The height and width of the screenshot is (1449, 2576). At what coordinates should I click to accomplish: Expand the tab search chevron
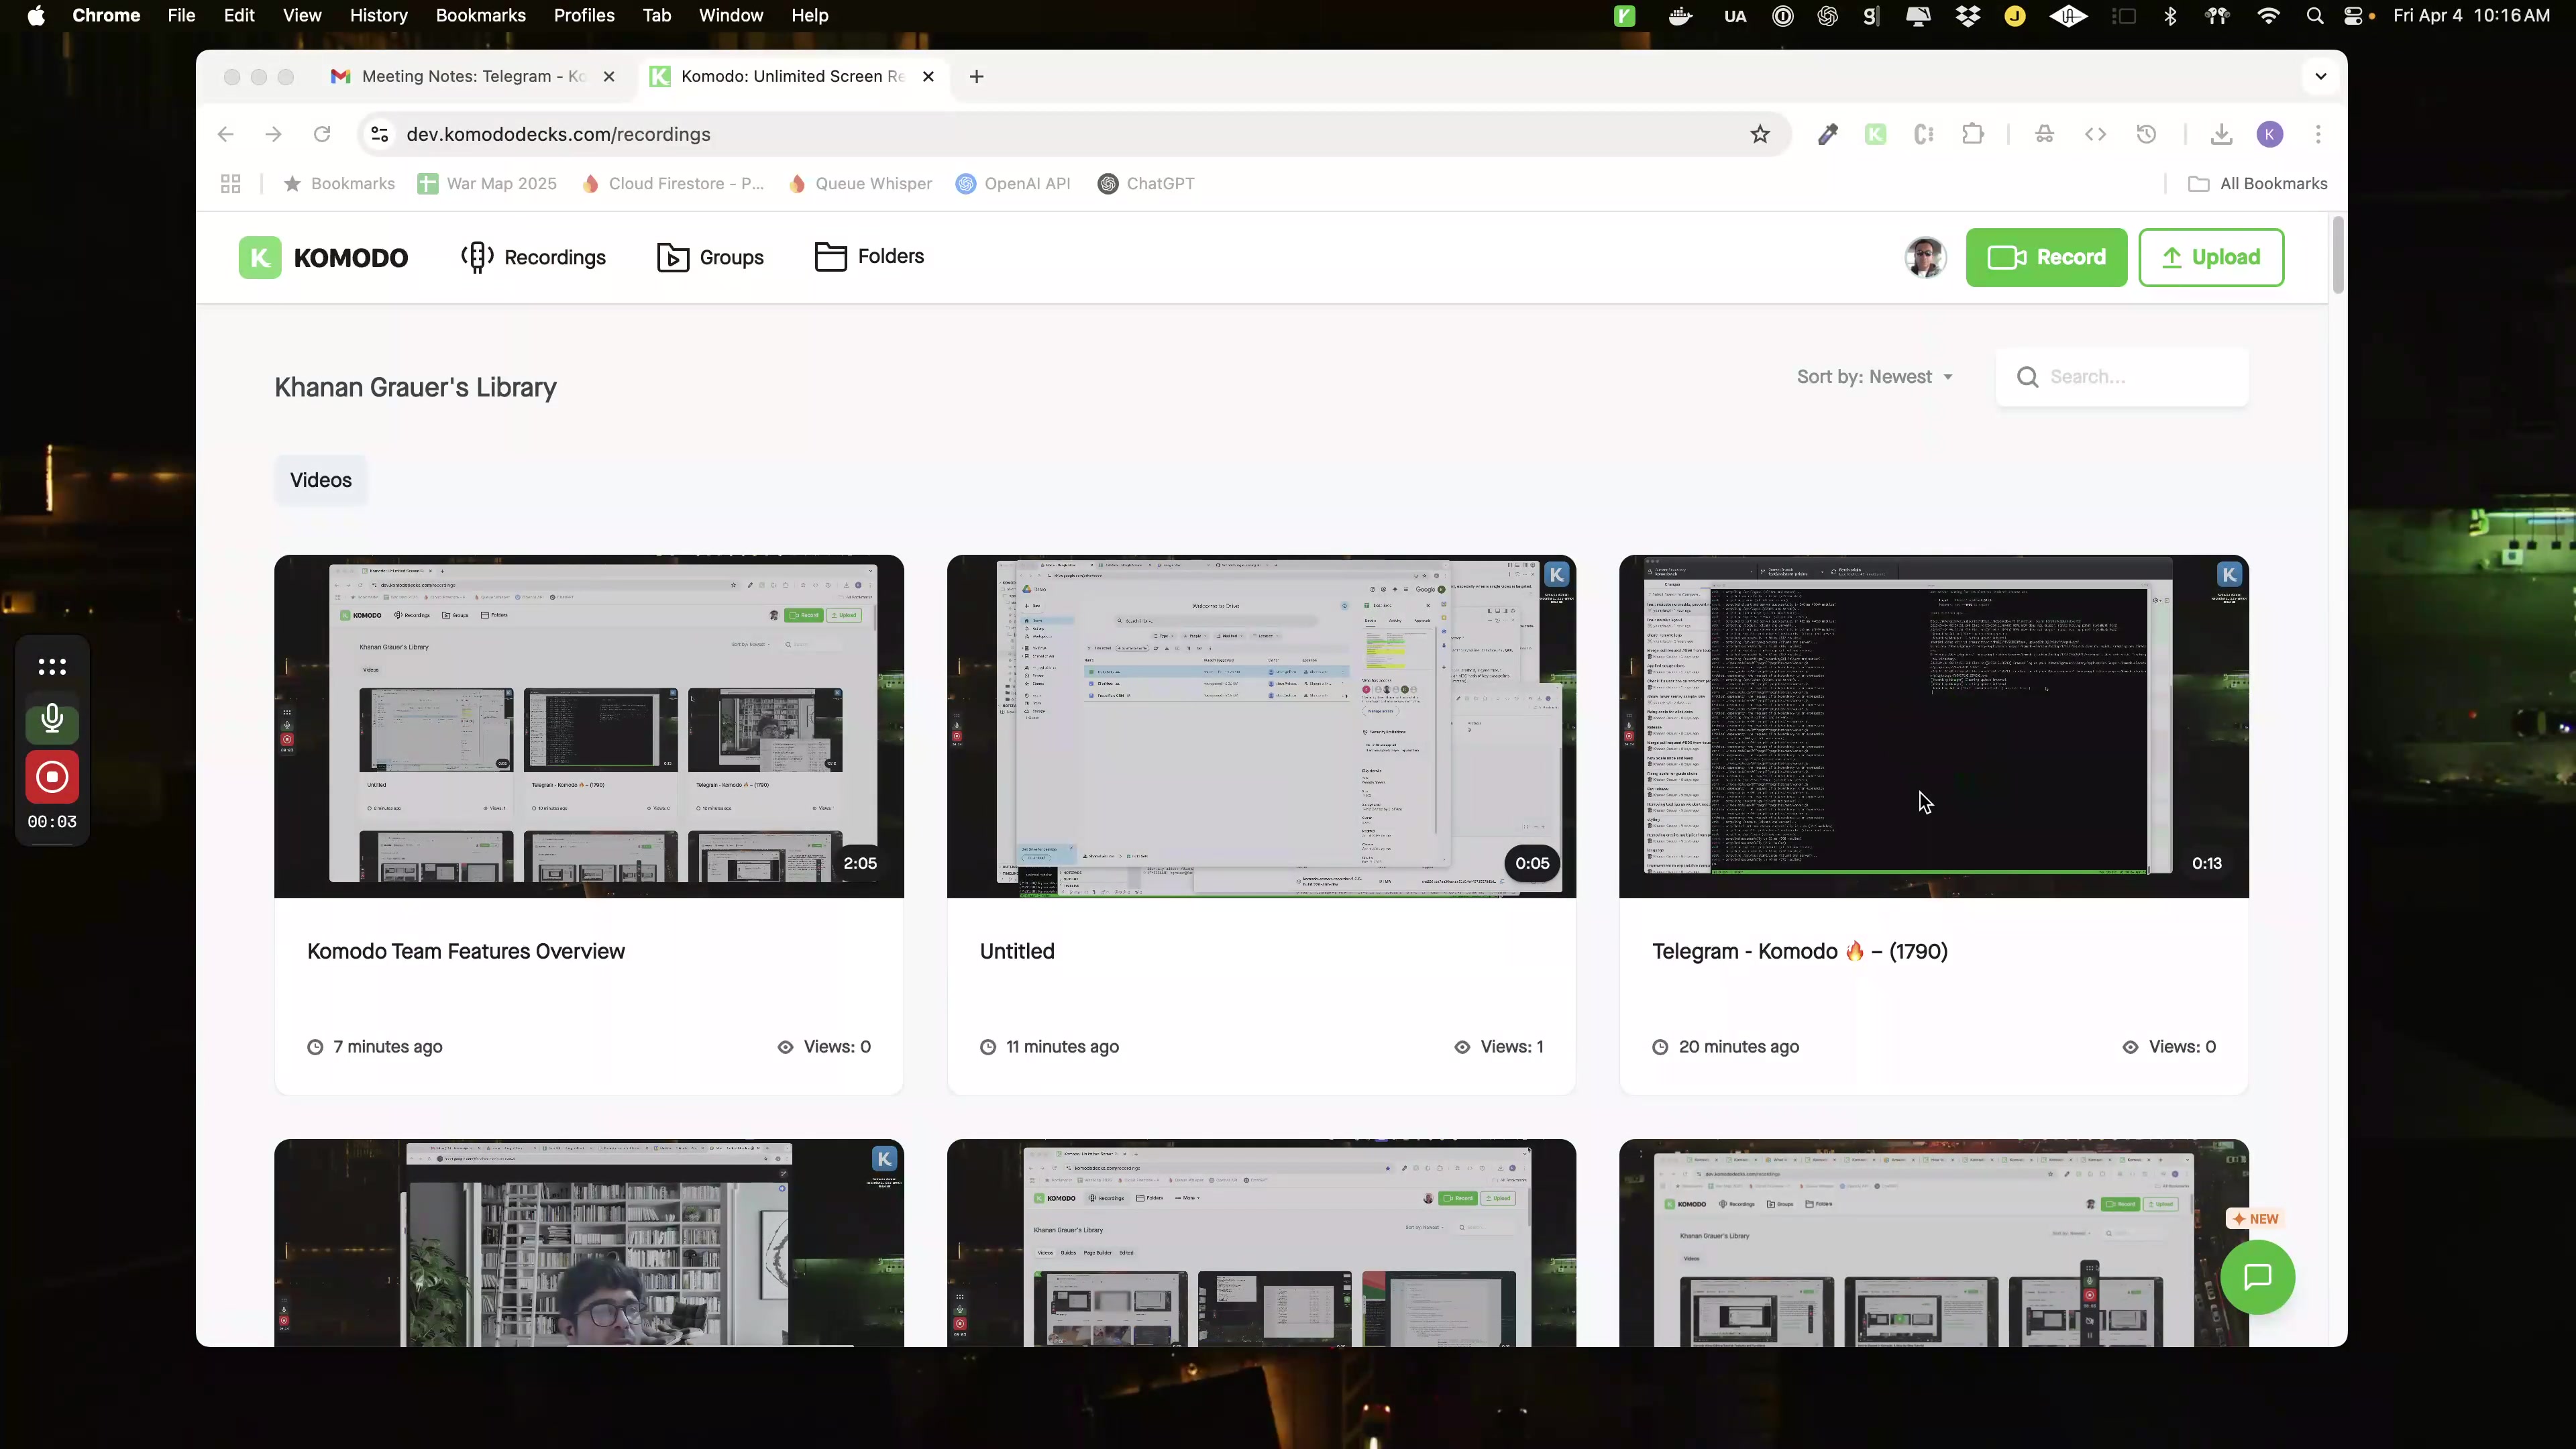click(x=2320, y=76)
